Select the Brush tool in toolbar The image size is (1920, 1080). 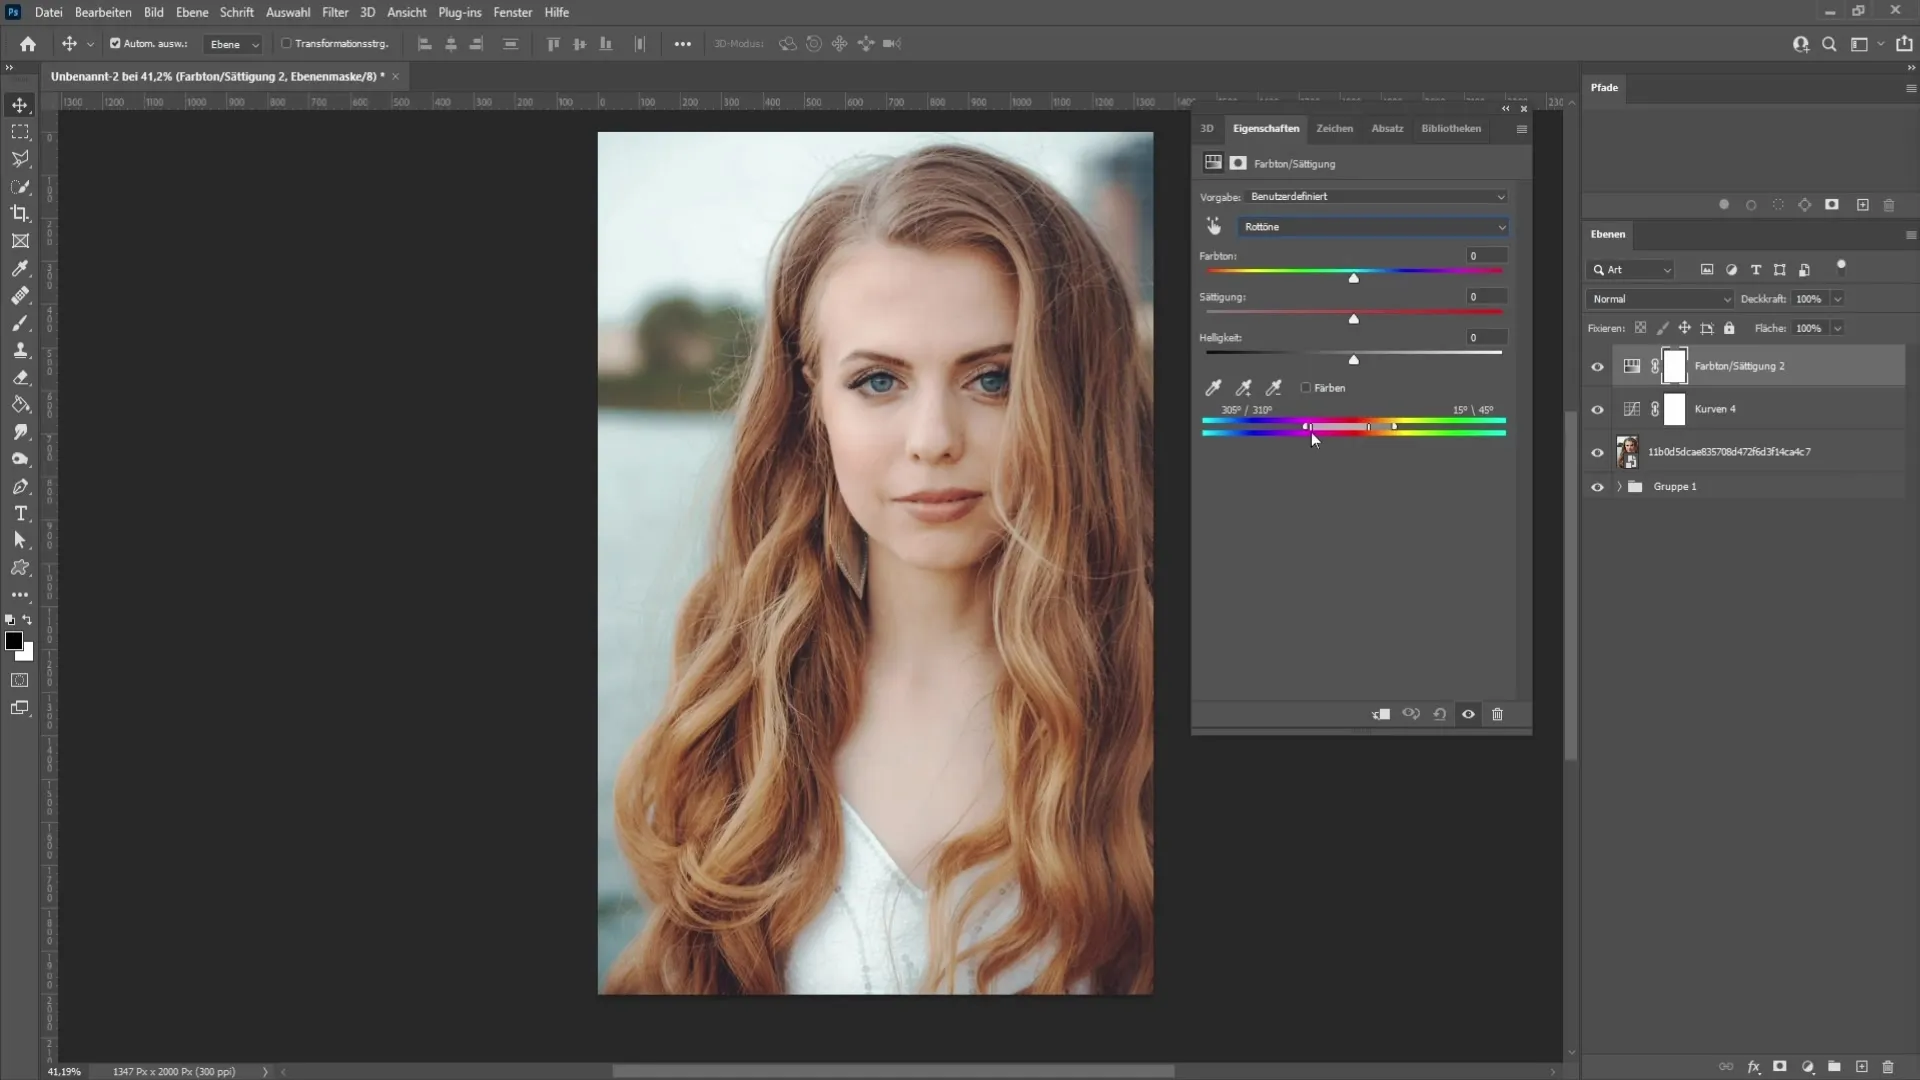(20, 322)
